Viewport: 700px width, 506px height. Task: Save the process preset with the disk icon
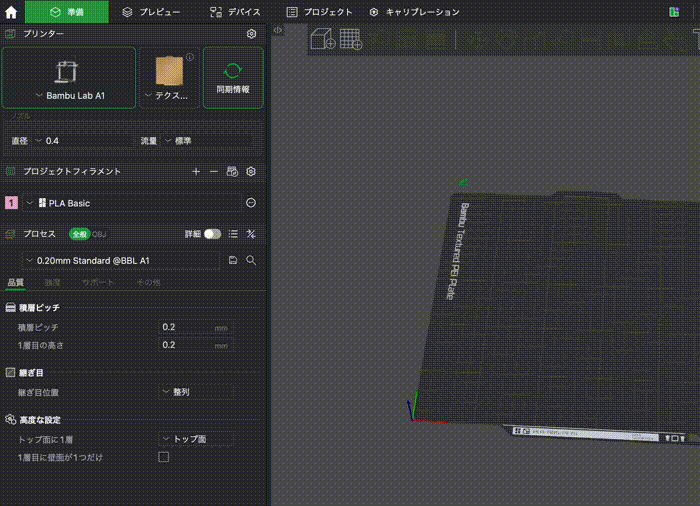233,260
